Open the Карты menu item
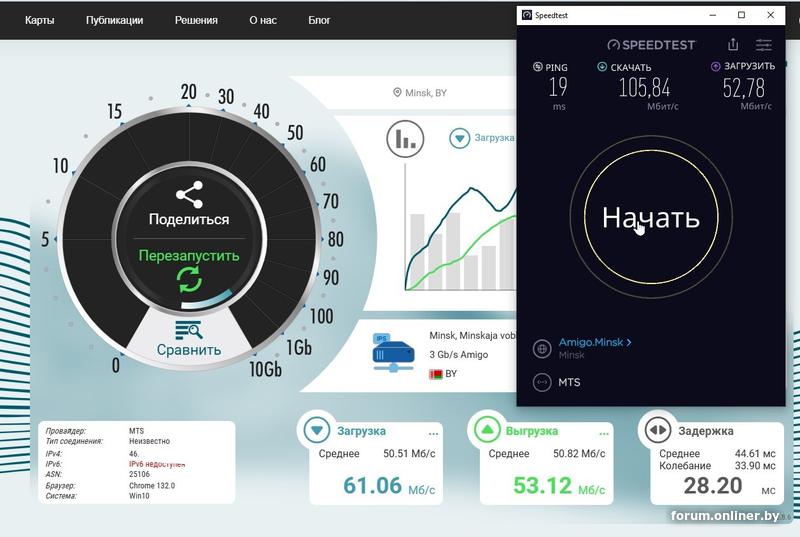This screenshot has width=800, height=537. click(40, 20)
